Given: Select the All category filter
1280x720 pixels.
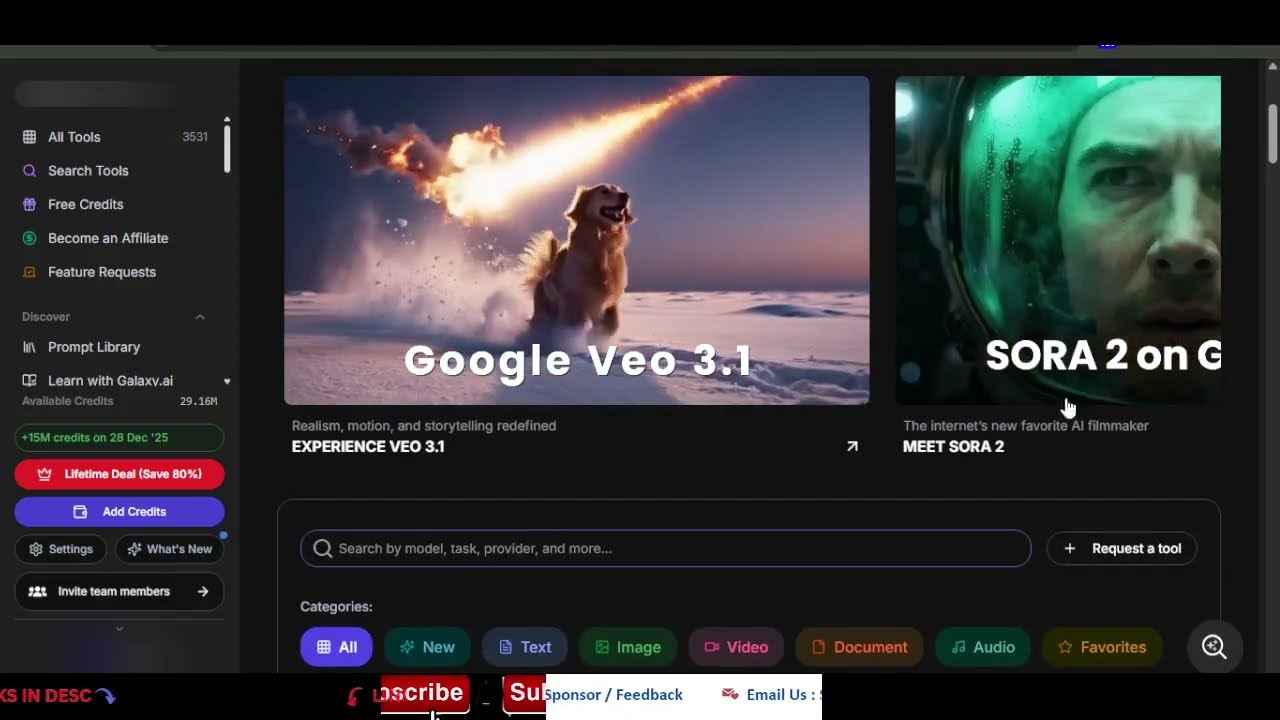Looking at the screenshot, I should click(x=336, y=647).
